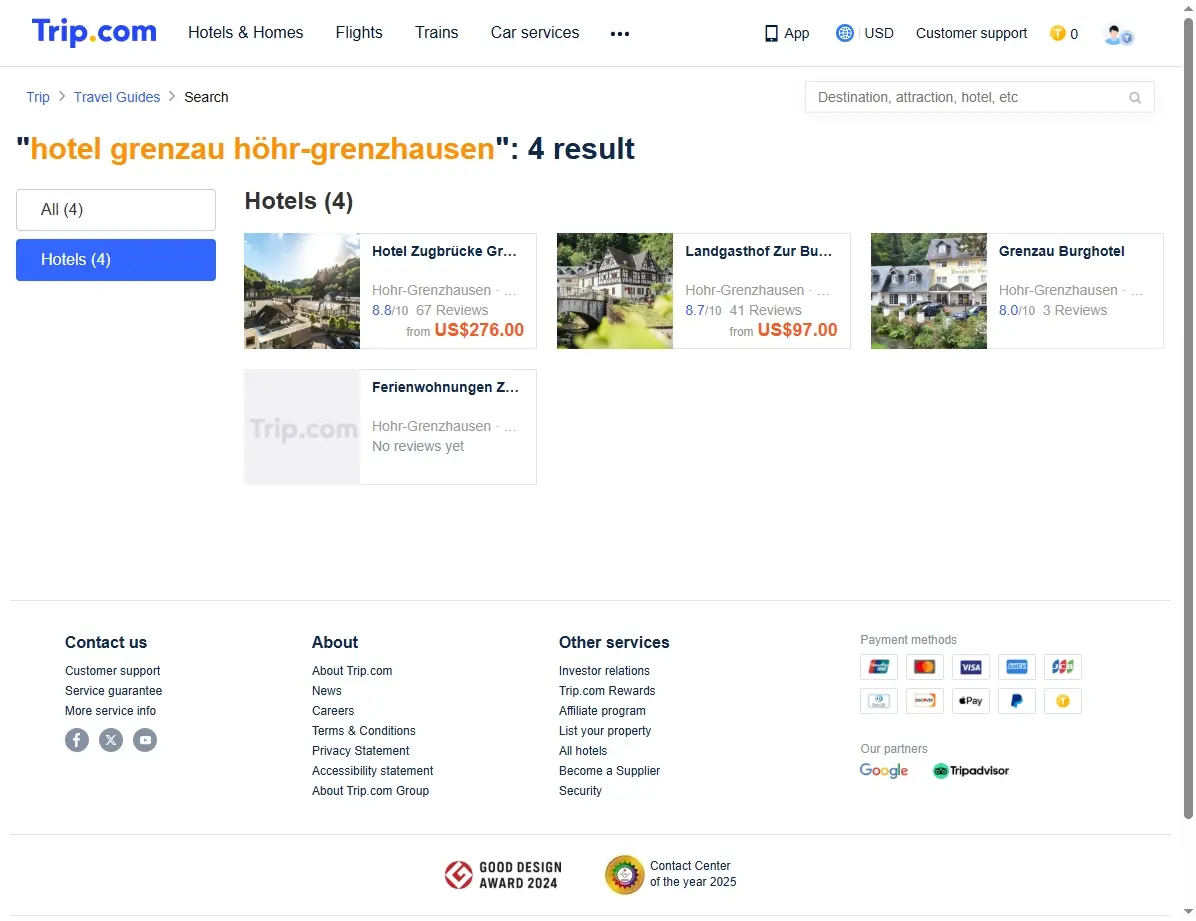Click the Mastercard payment icon
The image size is (1196, 921).
click(924, 667)
